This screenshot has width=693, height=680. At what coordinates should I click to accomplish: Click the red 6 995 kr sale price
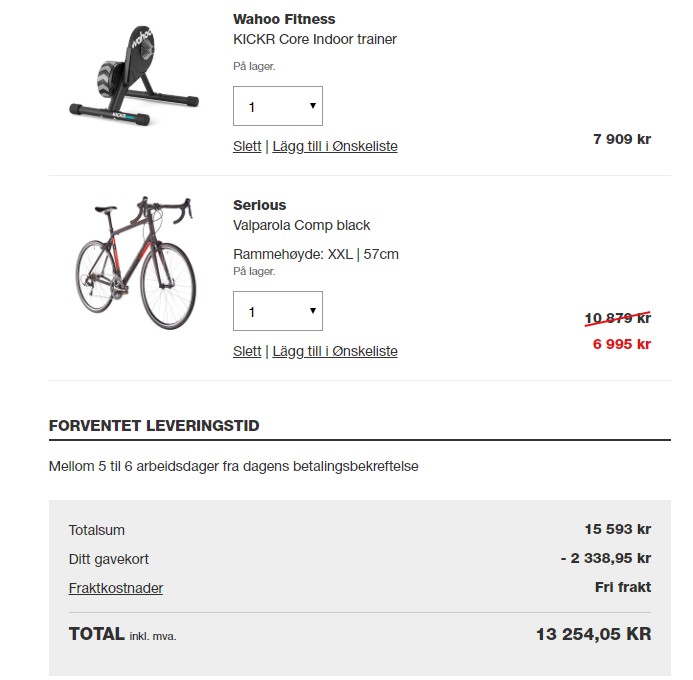coord(622,344)
